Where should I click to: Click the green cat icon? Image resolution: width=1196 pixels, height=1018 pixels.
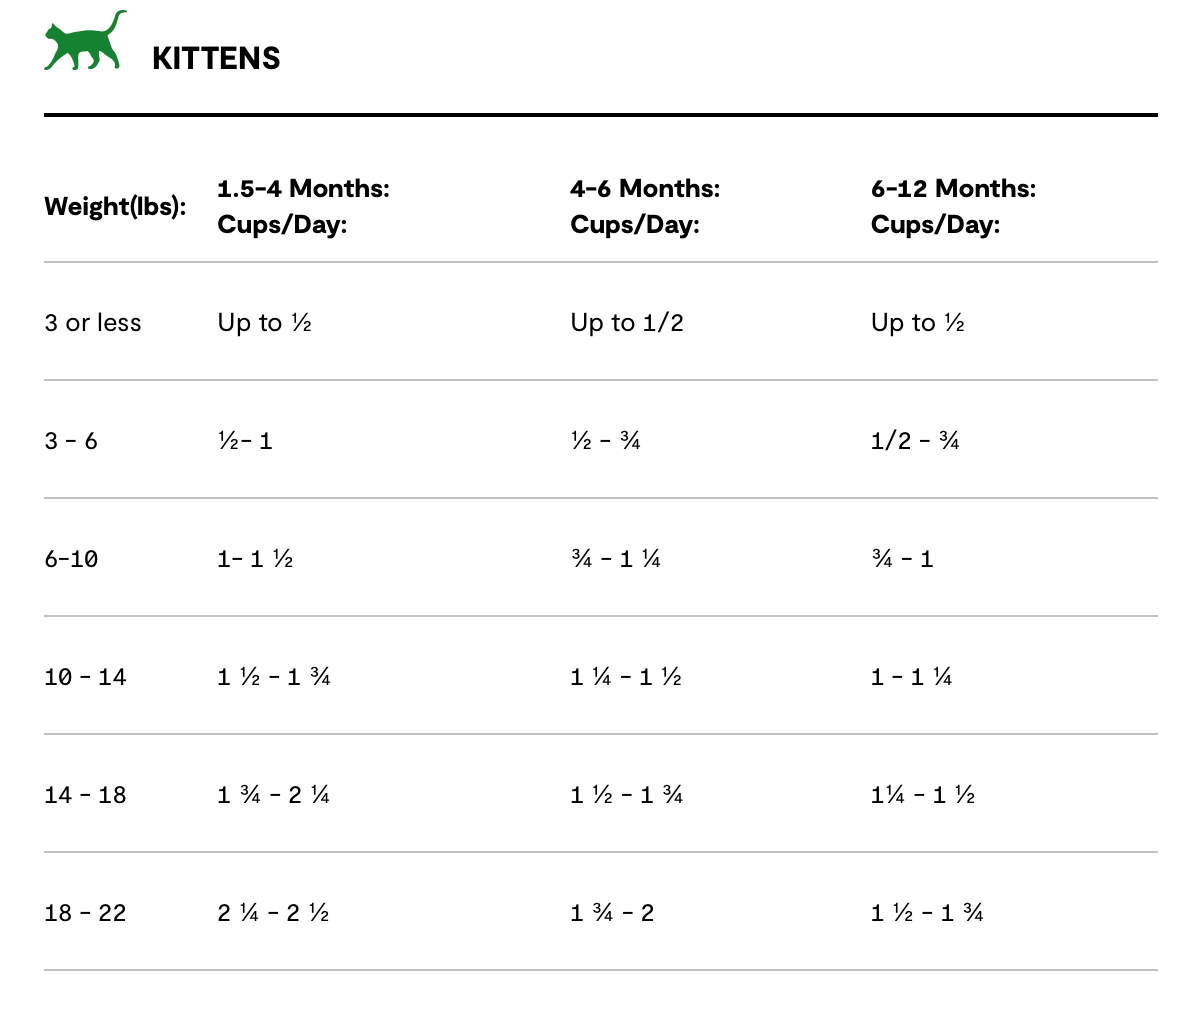click(x=85, y=44)
